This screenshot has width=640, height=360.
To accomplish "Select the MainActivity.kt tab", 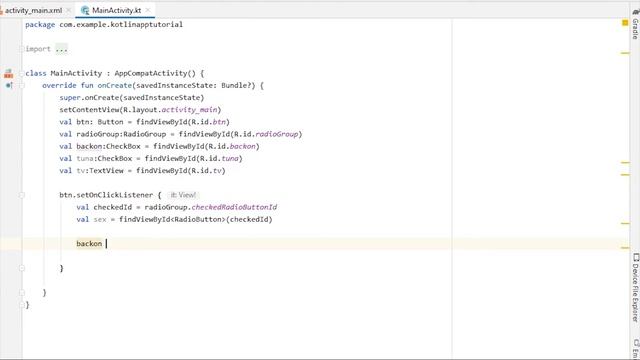I will tap(116, 10).
